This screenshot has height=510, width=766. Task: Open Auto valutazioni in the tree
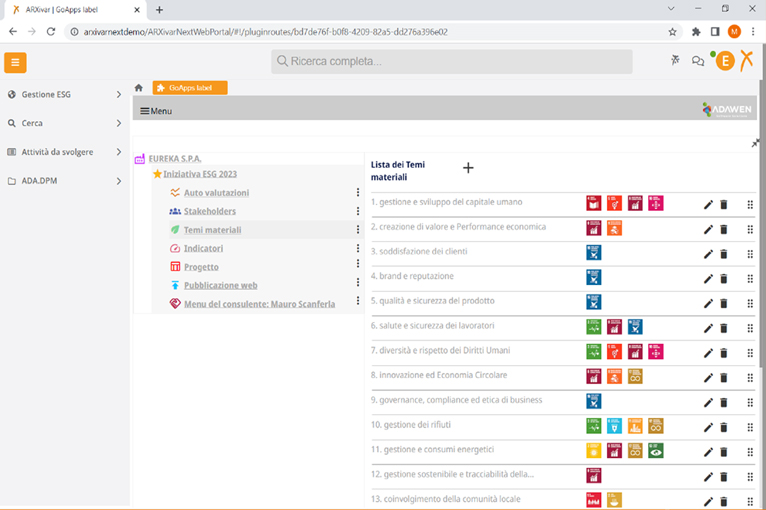216,193
